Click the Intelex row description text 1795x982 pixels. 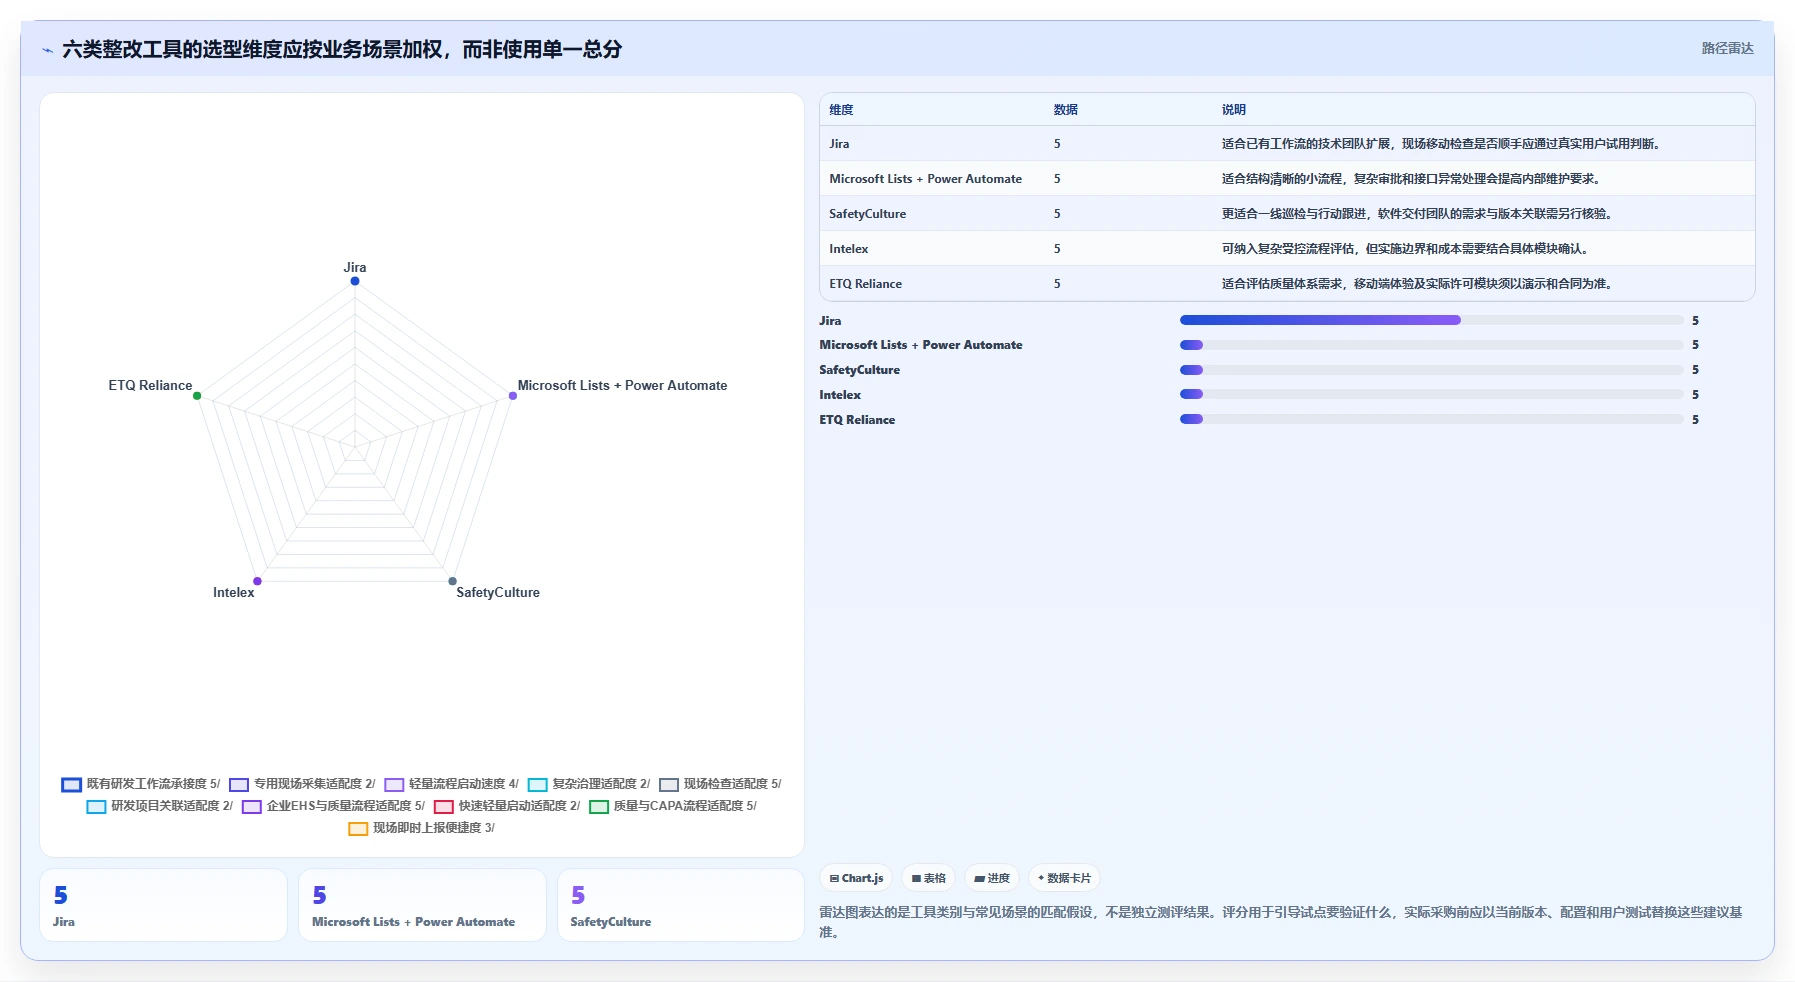1407,249
